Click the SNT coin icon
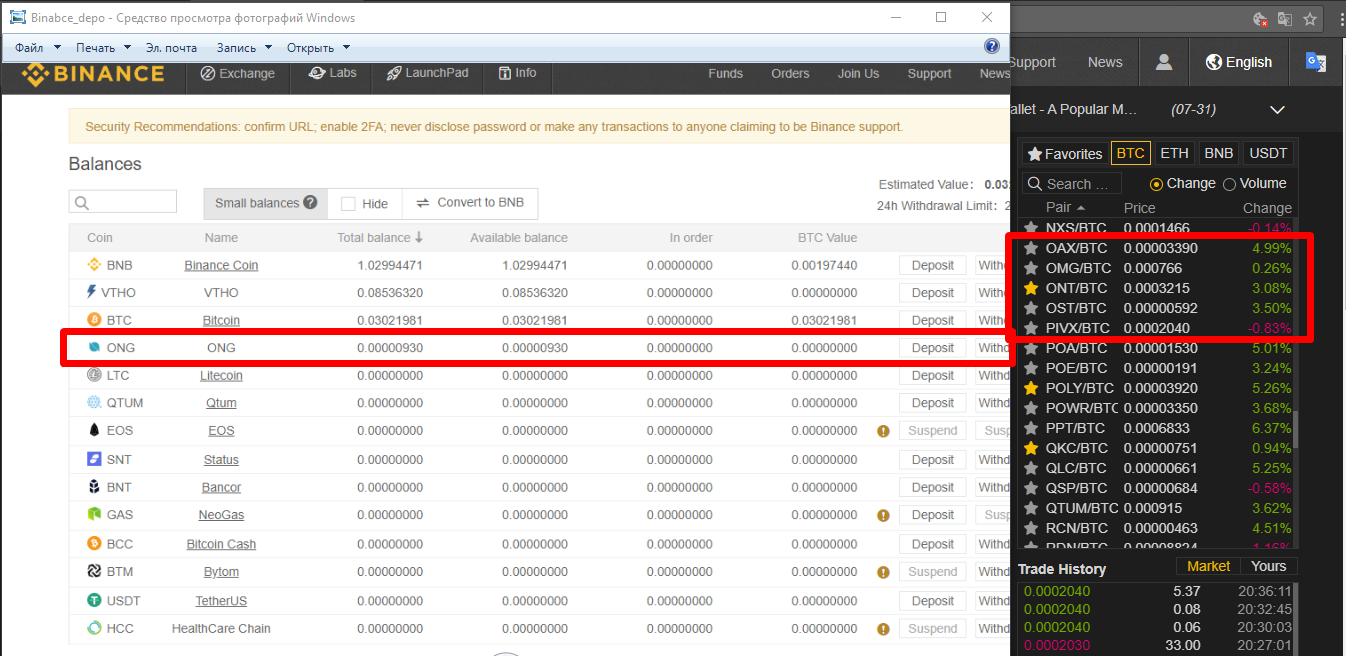 95,459
